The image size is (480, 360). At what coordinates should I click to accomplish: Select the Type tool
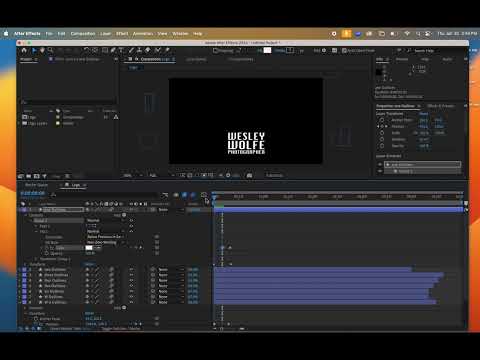[121, 50]
